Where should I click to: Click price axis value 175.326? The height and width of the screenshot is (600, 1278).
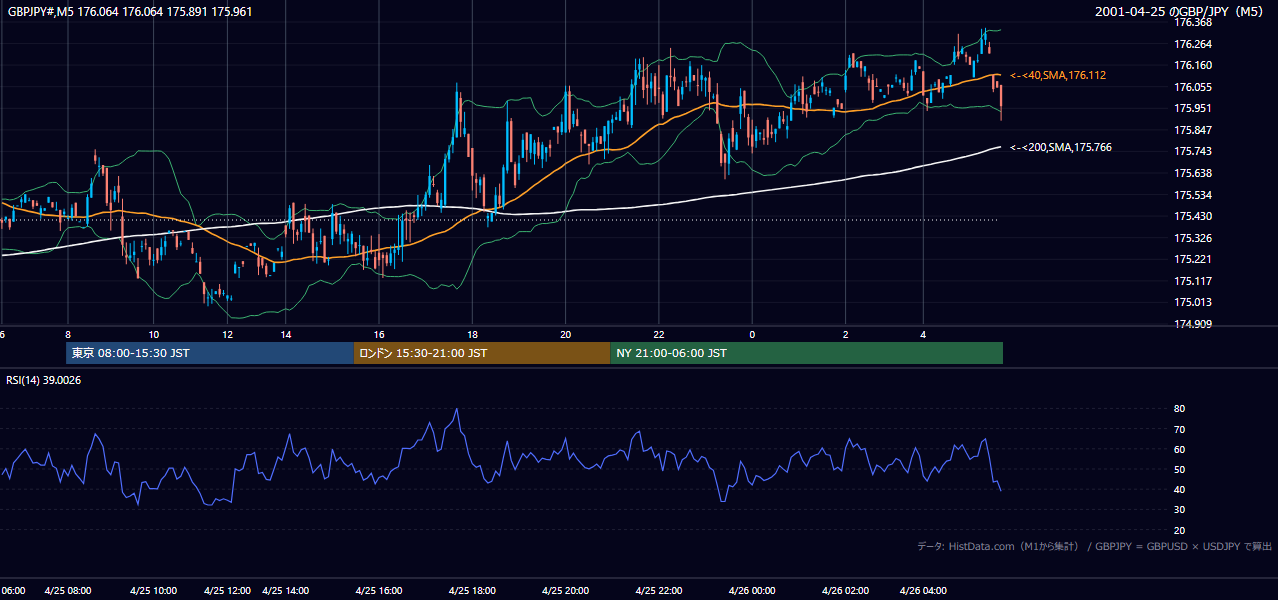point(1193,238)
